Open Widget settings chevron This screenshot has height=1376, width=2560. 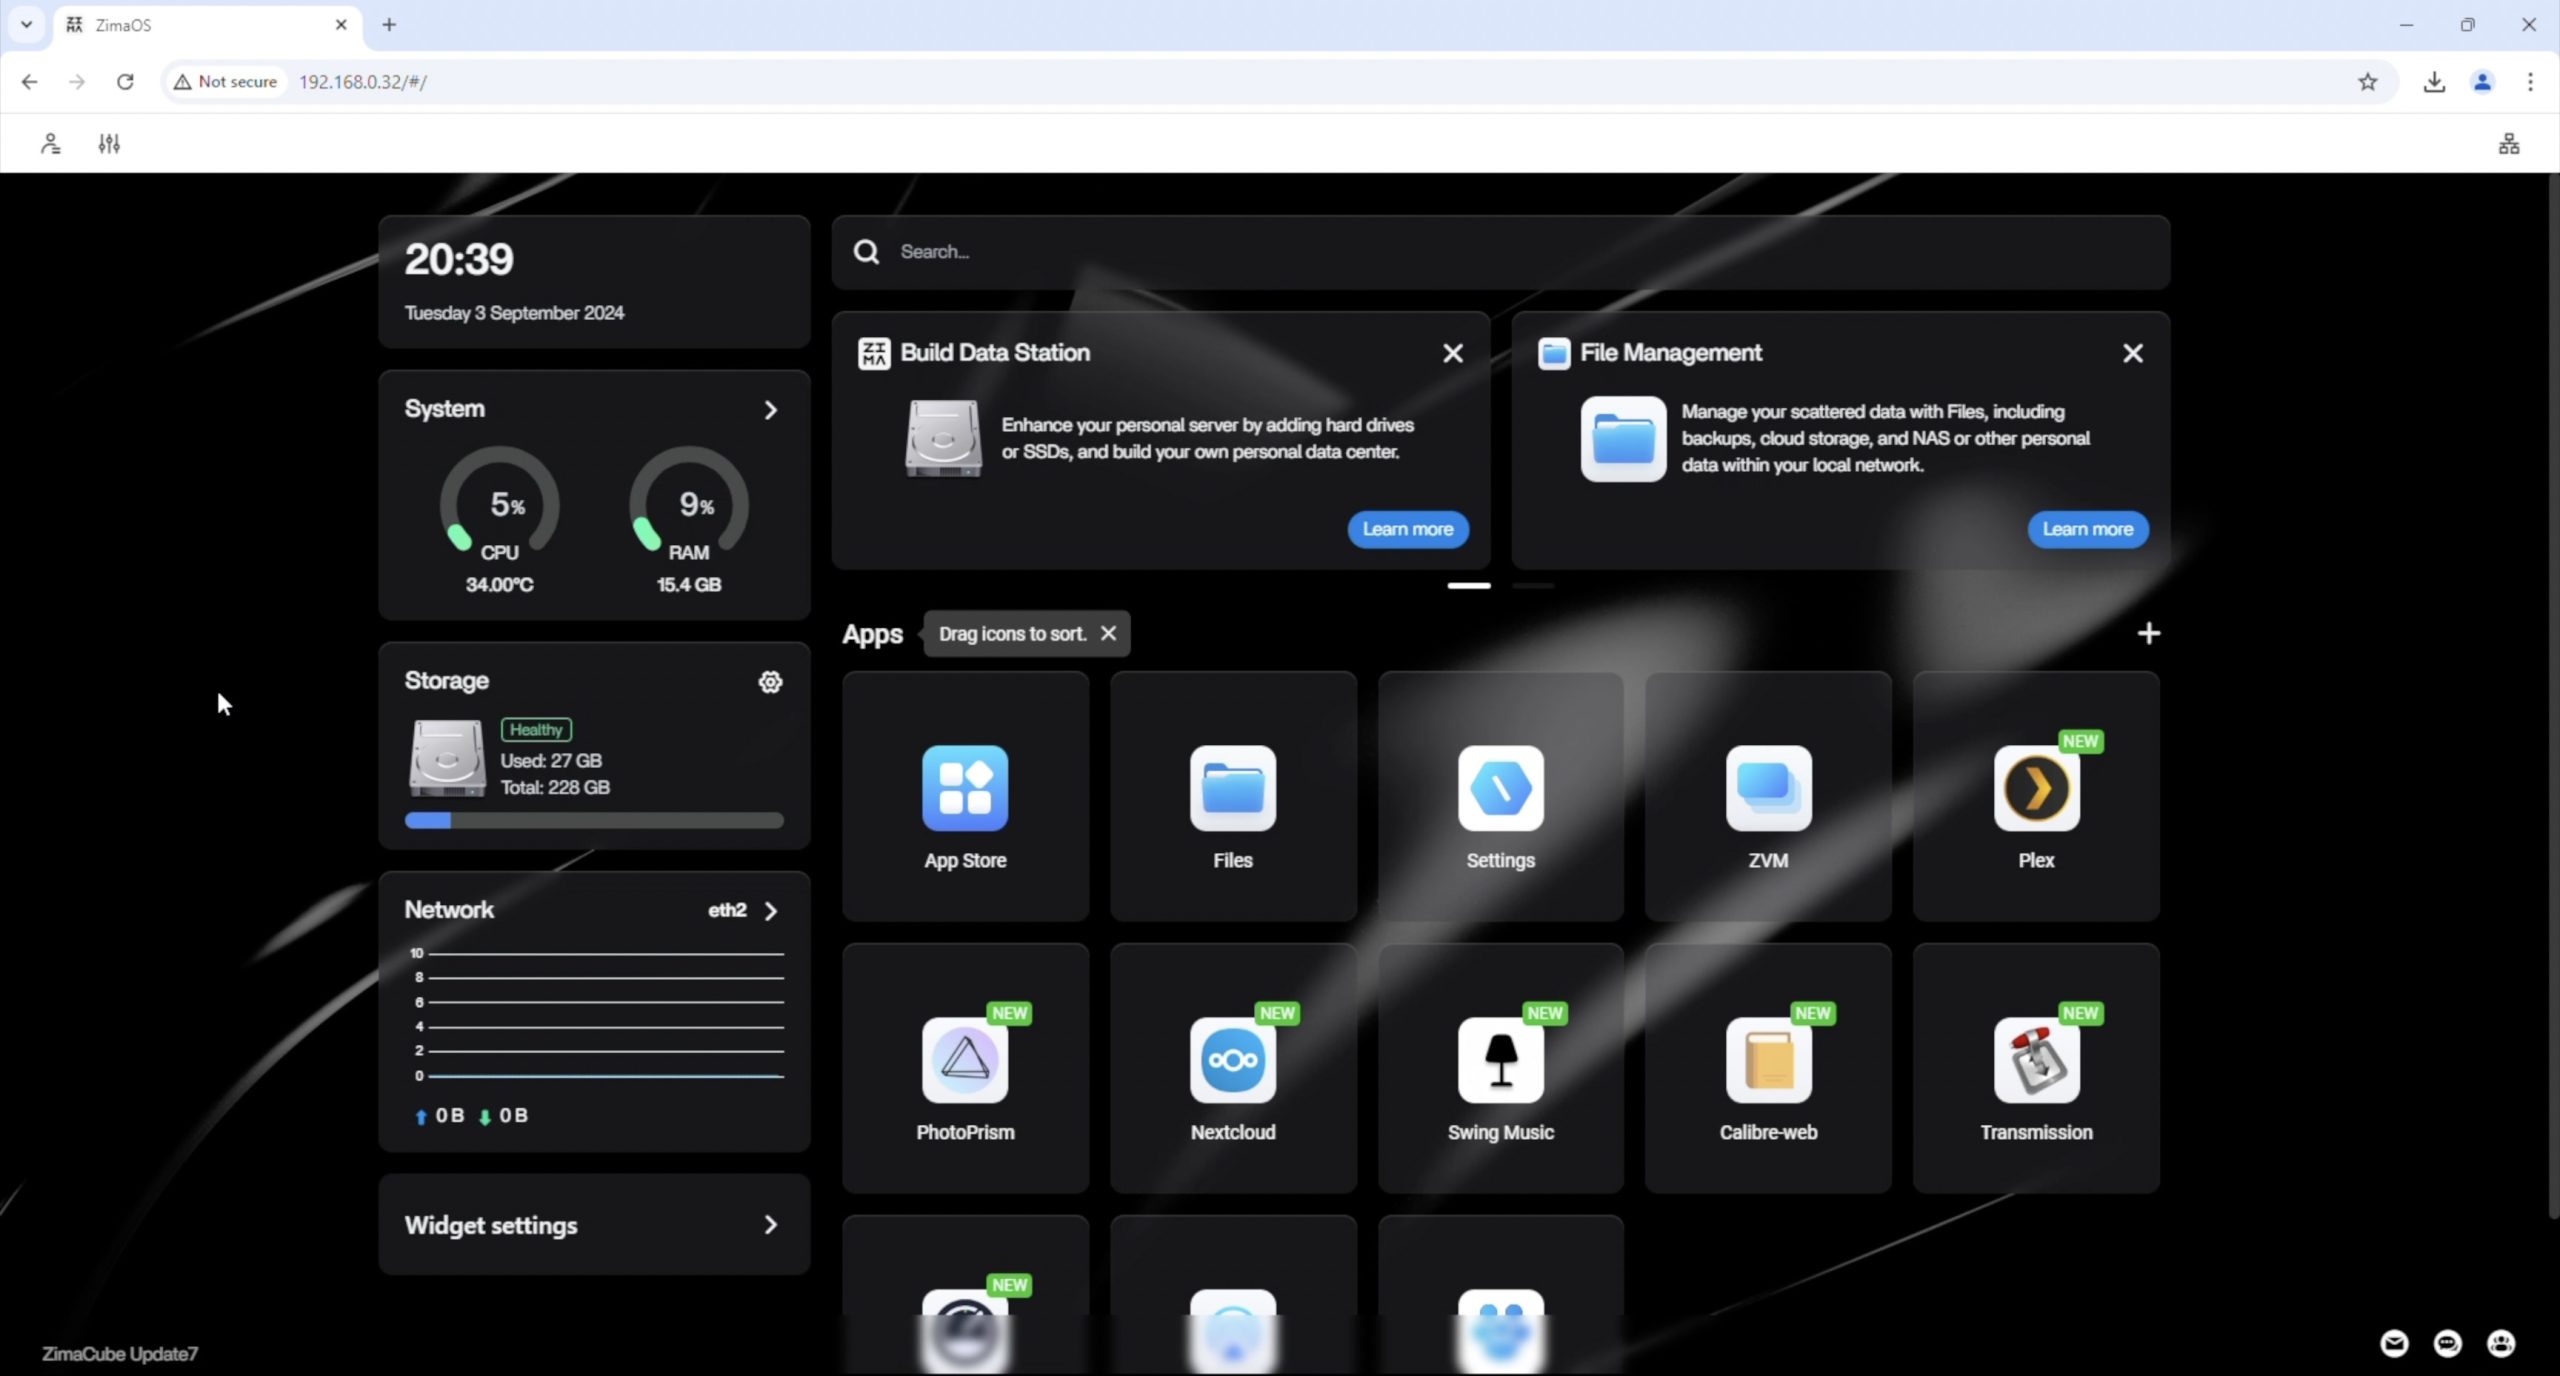point(770,1225)
